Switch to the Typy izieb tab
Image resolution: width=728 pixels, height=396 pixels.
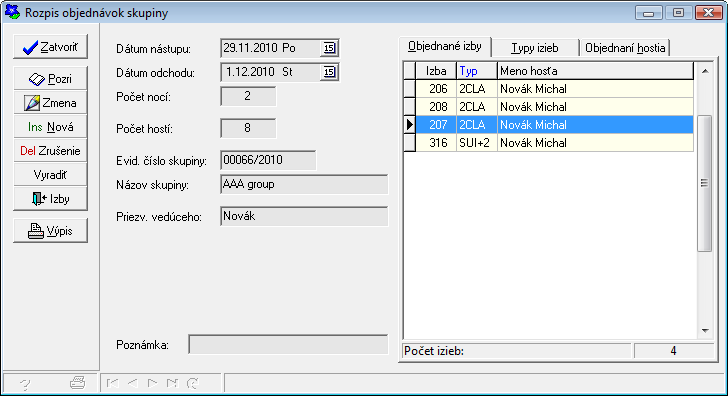click(535, 48)
